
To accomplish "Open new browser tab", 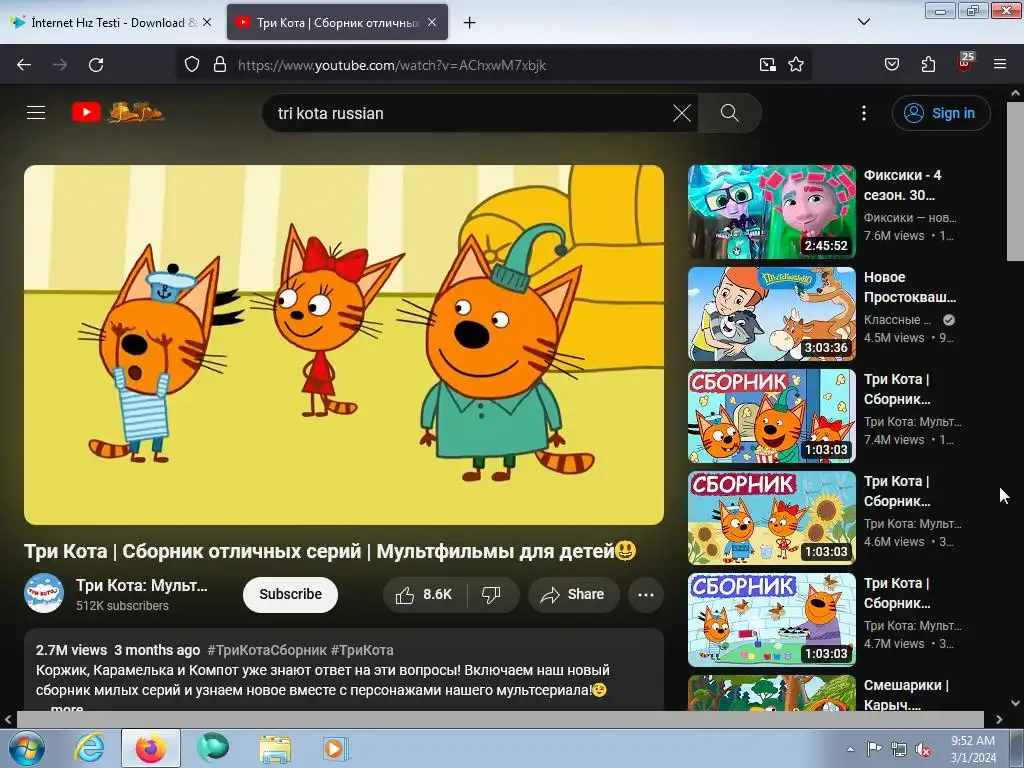I will pyautogui.click(x=470, y=23).
